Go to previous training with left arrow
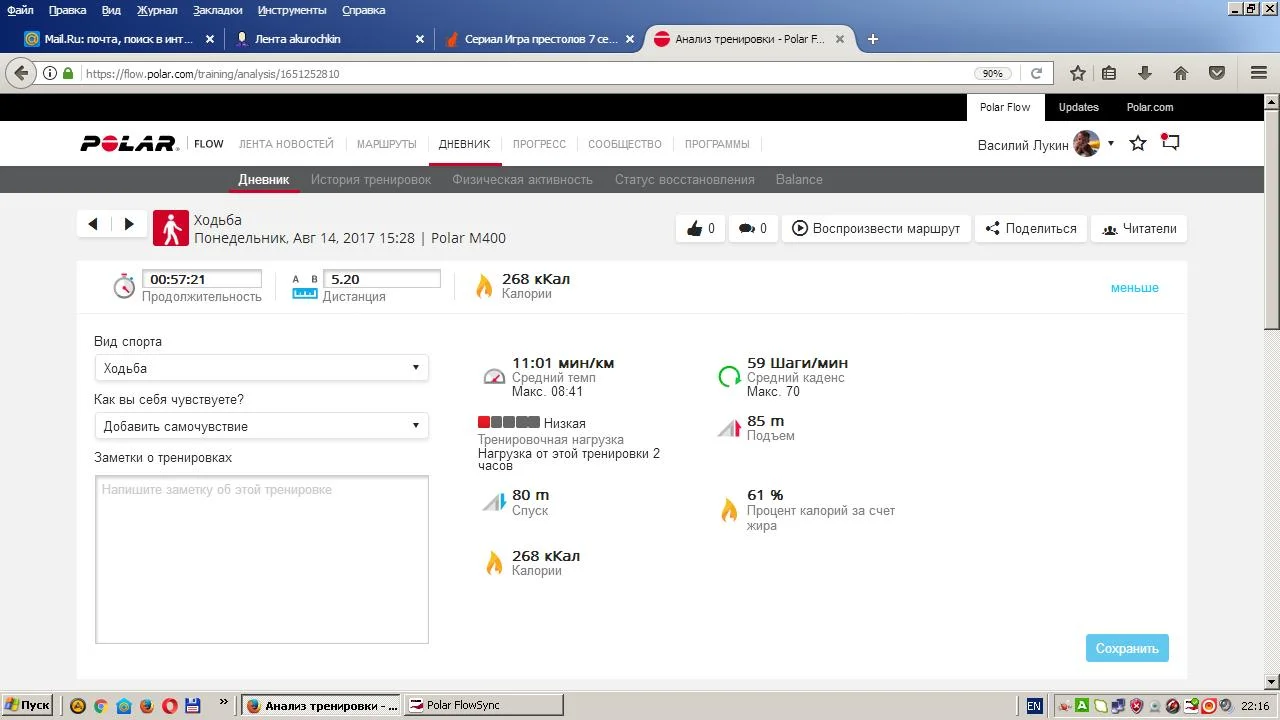This screenshot has width=1280, height=720. (x=93, y=224)
